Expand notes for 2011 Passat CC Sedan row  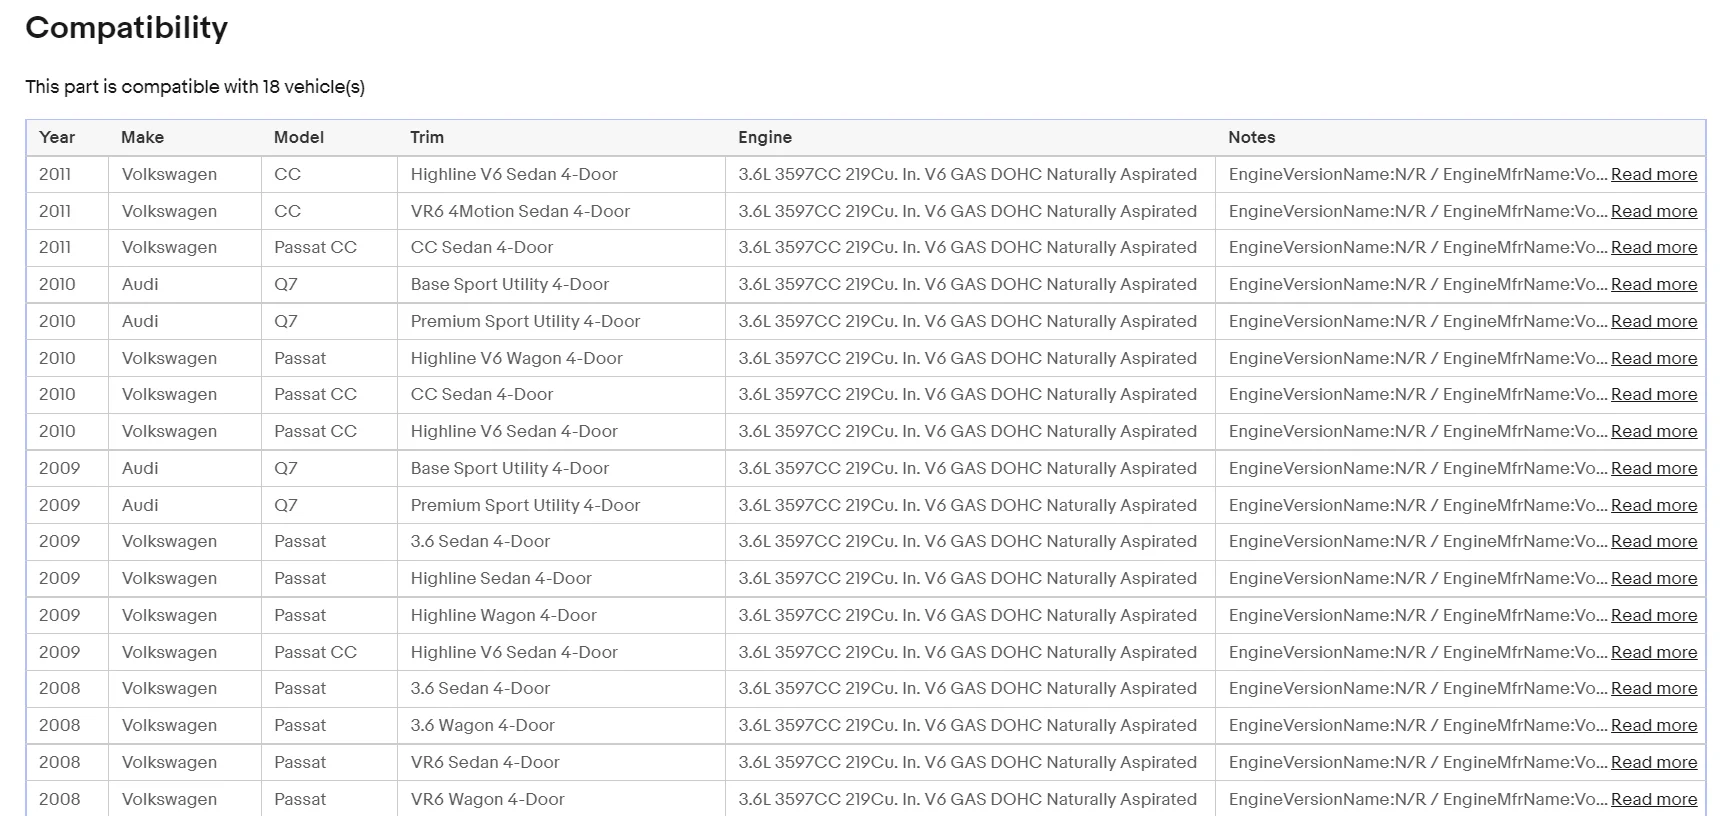coord(1654,247)
